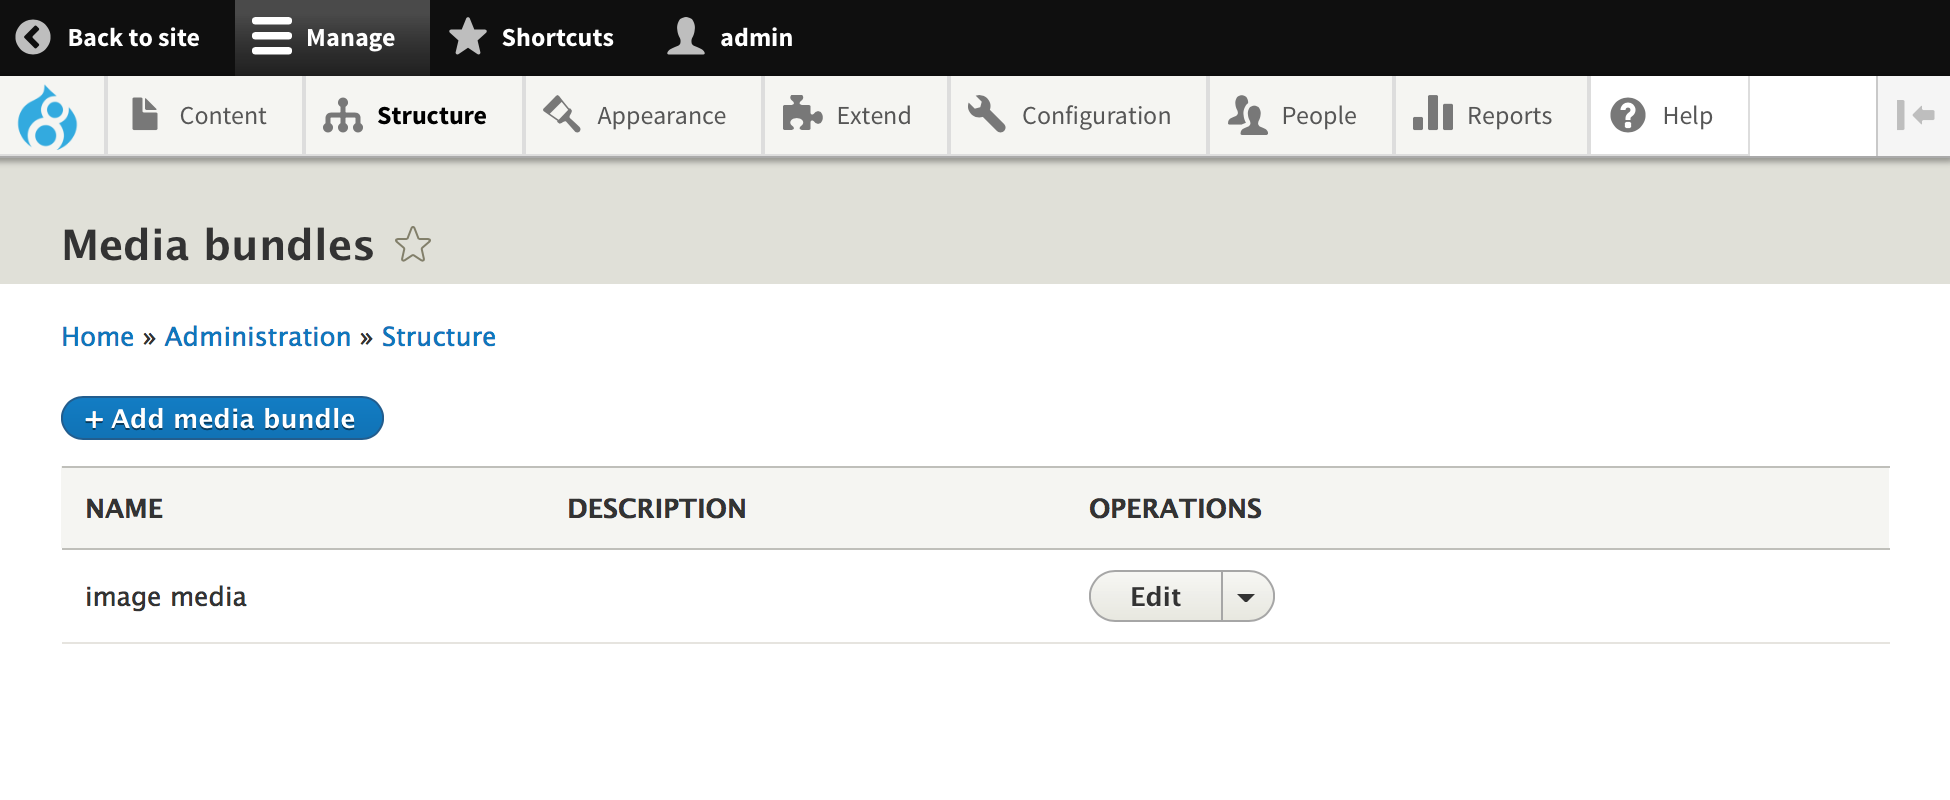
Task: Click the Back to site arrow icon
Action: [33, 38]
